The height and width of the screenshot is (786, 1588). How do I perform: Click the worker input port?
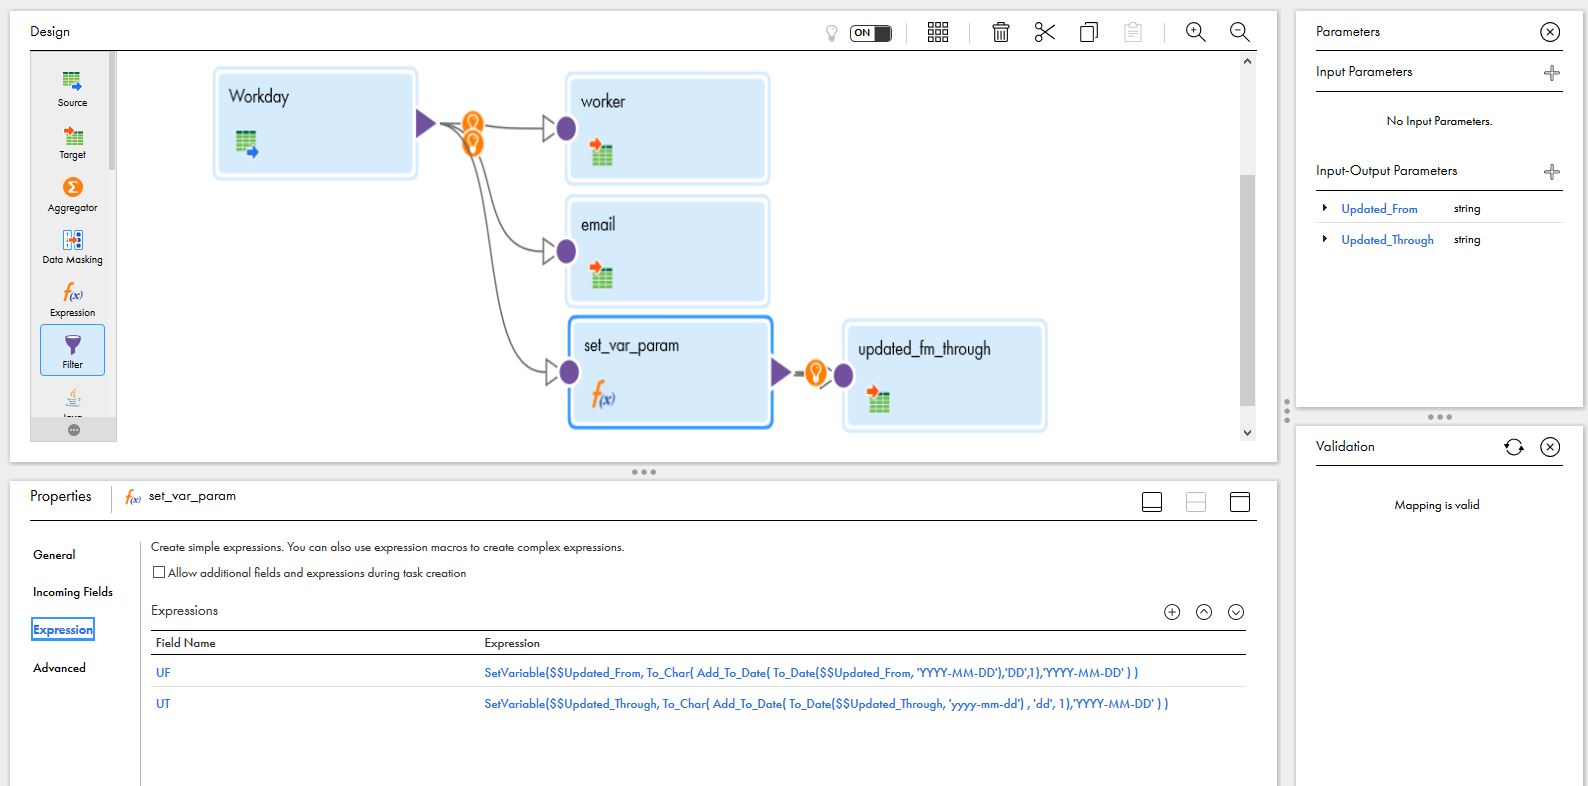(566, 129)
